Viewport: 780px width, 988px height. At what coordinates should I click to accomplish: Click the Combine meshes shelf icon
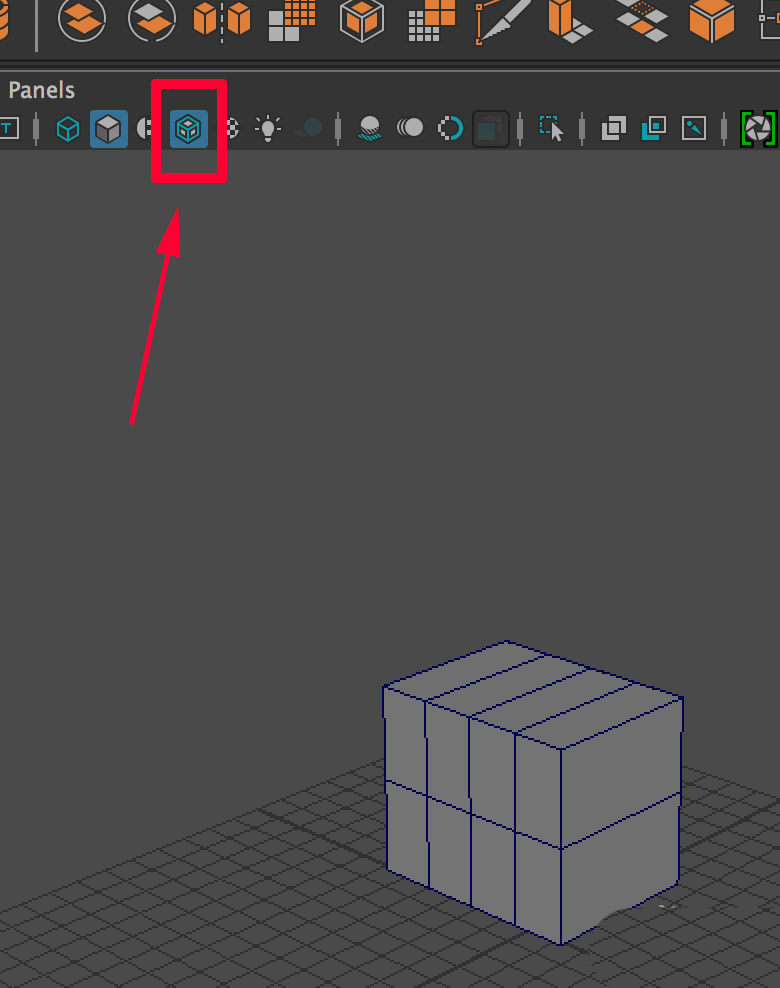[82, 19]
